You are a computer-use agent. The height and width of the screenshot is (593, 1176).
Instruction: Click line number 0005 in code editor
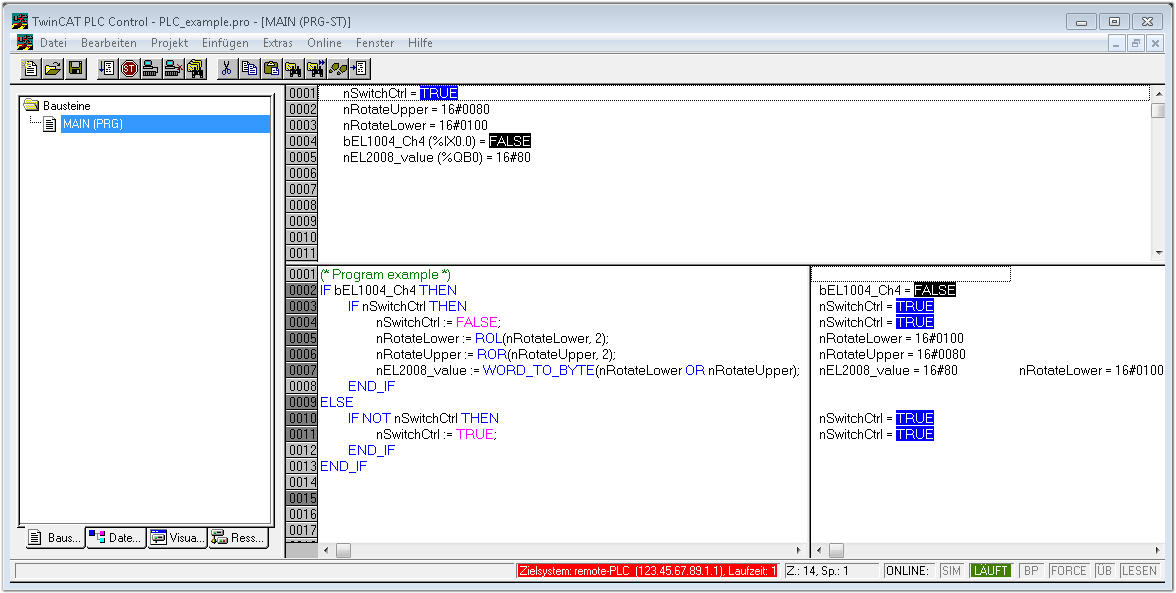(302, 338)
